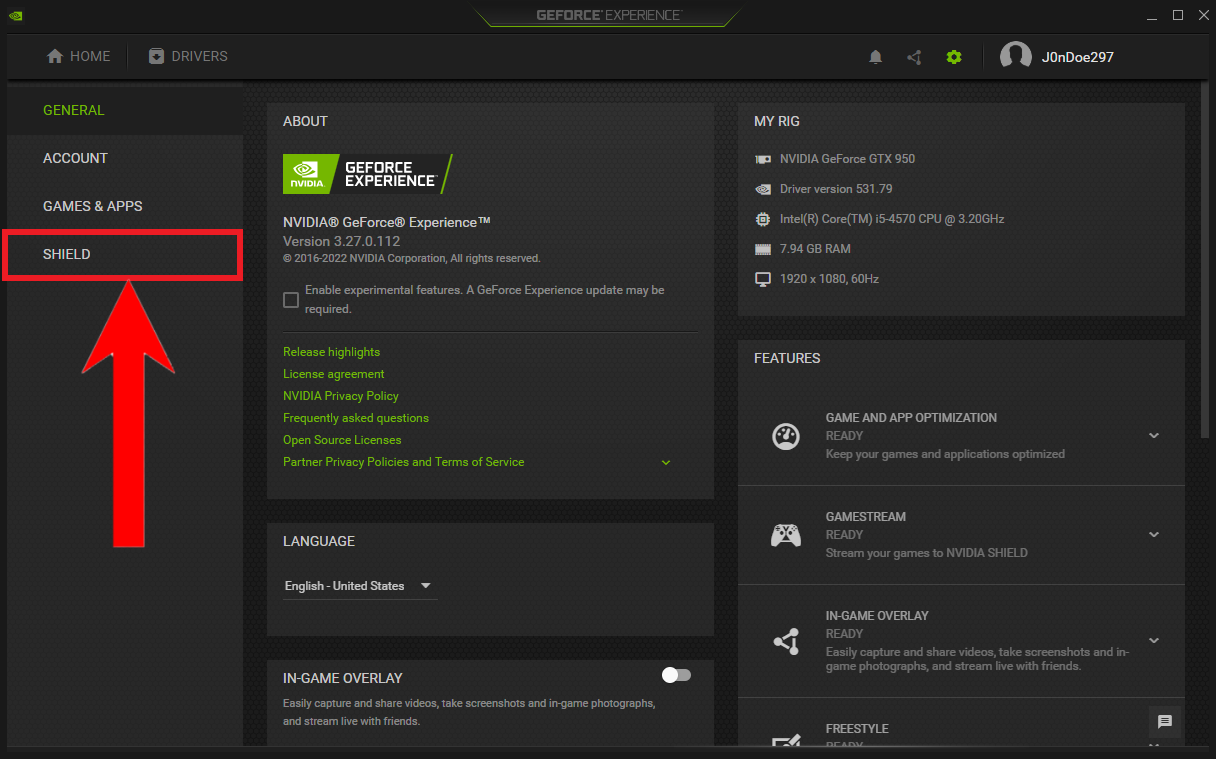Click the NVIDIA GeForce GTX 950 text

click(x=847, y=159)
